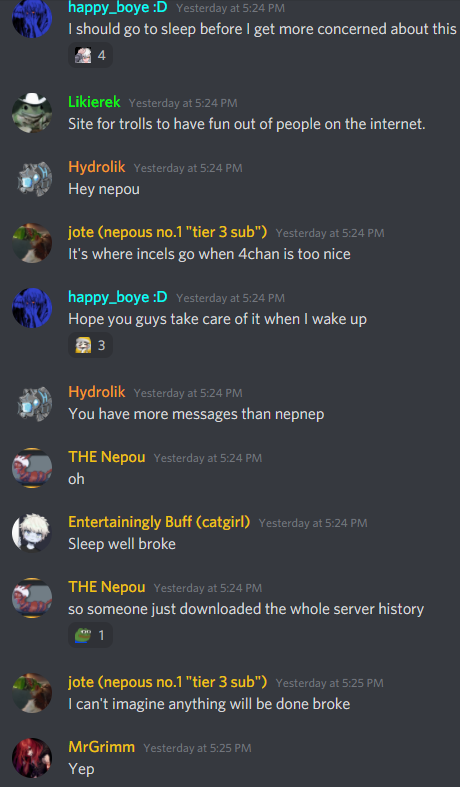This screenshot has height=787, width=460.
Task: Click the Hydrolik username above 'Hey nepou'
Action: click(97, 167)
